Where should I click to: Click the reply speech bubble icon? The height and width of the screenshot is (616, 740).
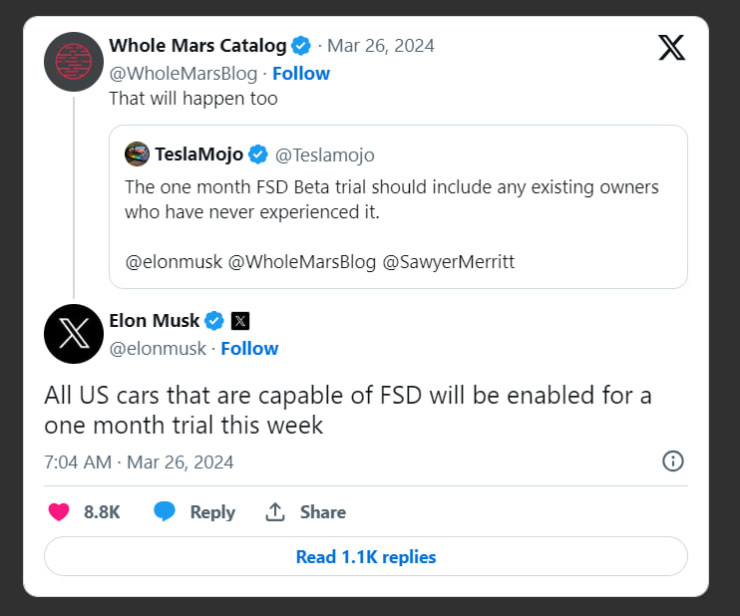165,512
